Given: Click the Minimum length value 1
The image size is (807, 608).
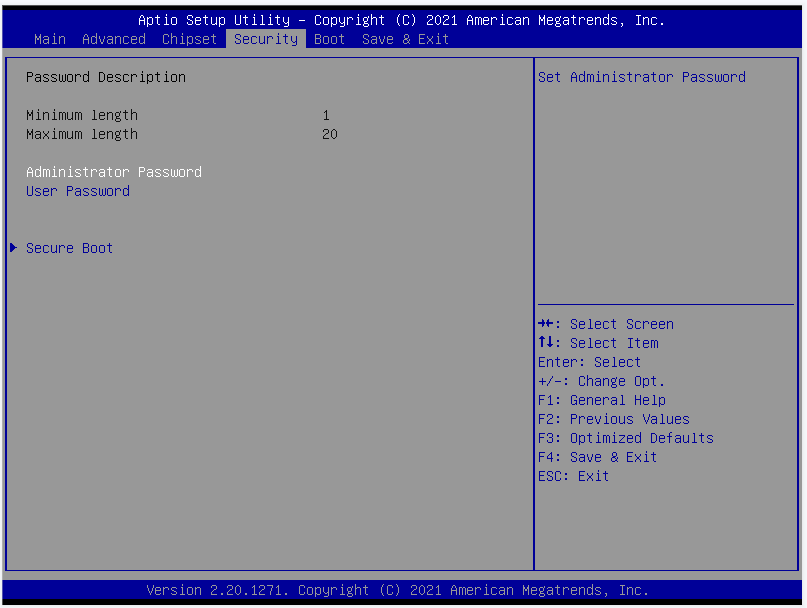Looking at the screenshot, I should [x=326, y=115].
